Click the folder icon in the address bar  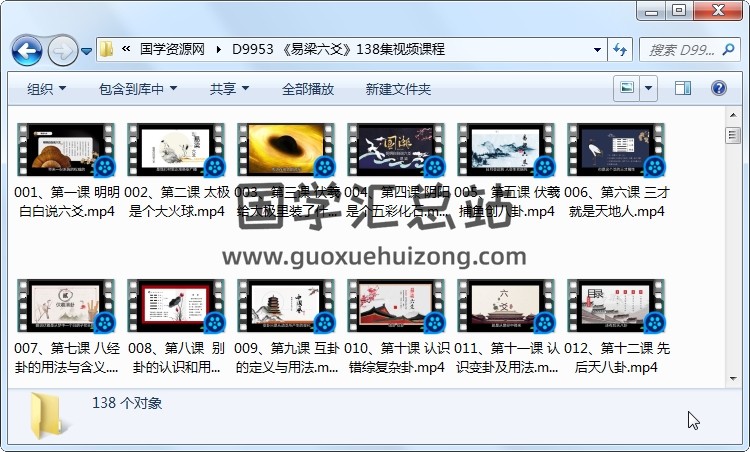click(107, 49)
